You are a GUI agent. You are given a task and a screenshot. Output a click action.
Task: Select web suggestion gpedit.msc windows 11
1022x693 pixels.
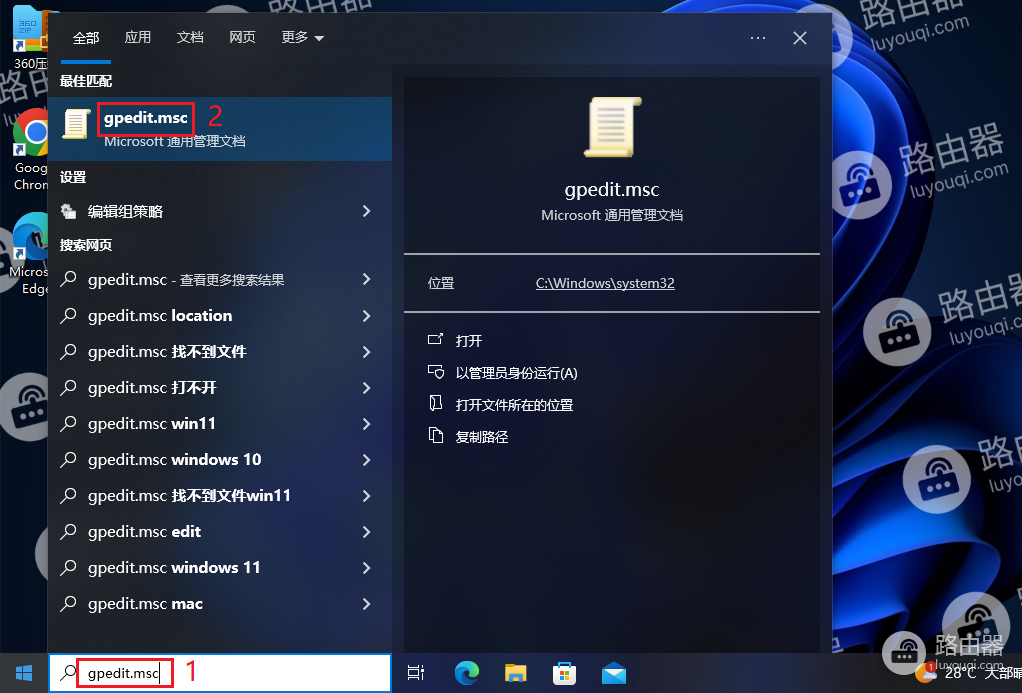pos(220,568)
